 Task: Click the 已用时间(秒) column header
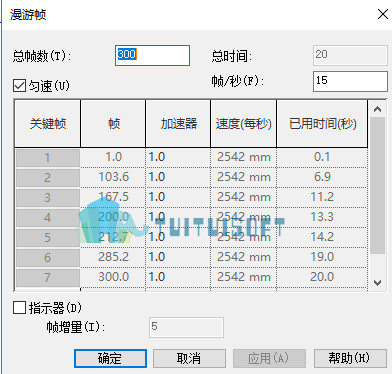322,124
